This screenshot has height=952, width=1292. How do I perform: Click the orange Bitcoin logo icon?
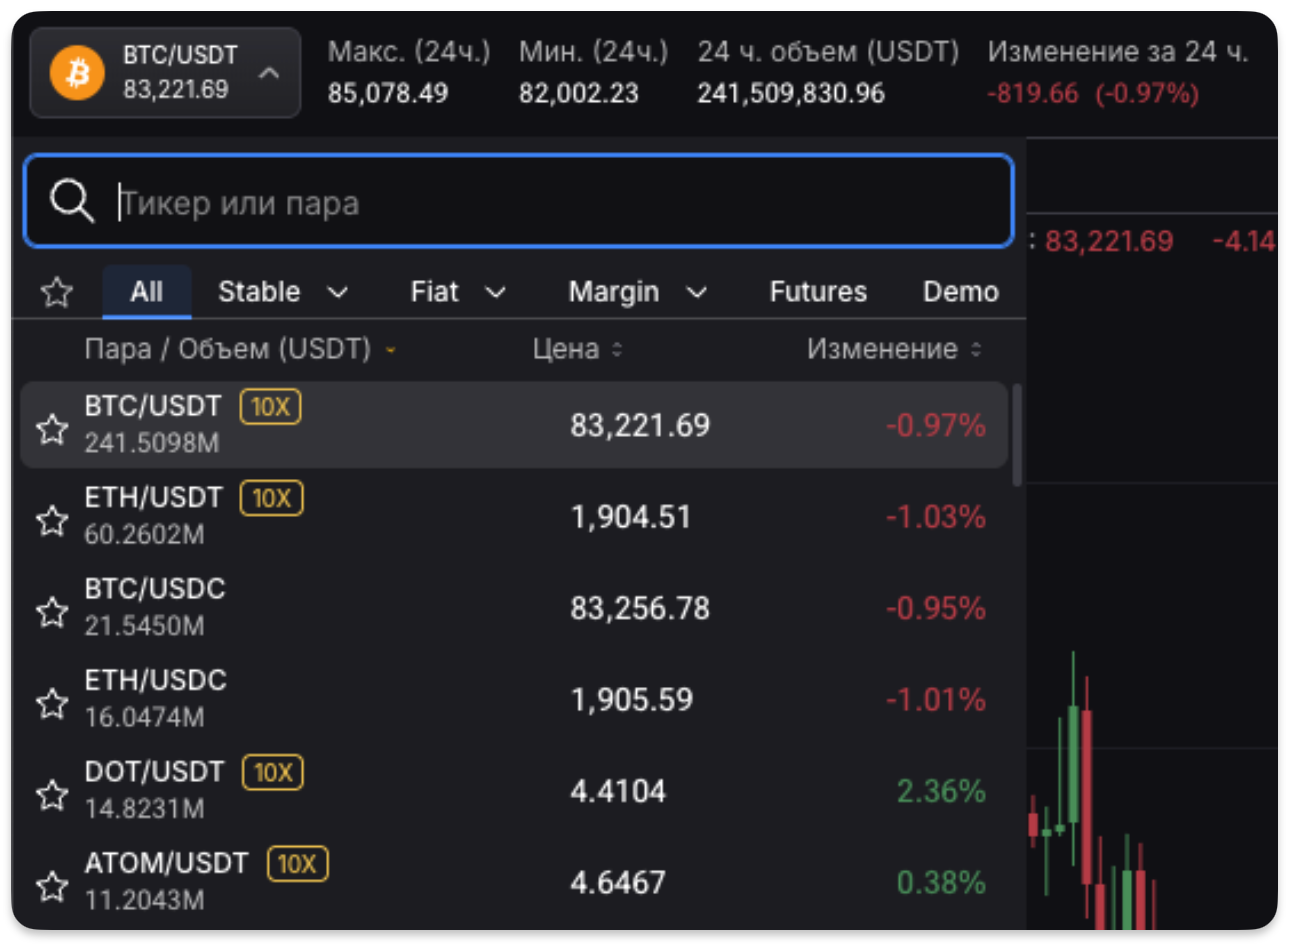tap(77, 72)
